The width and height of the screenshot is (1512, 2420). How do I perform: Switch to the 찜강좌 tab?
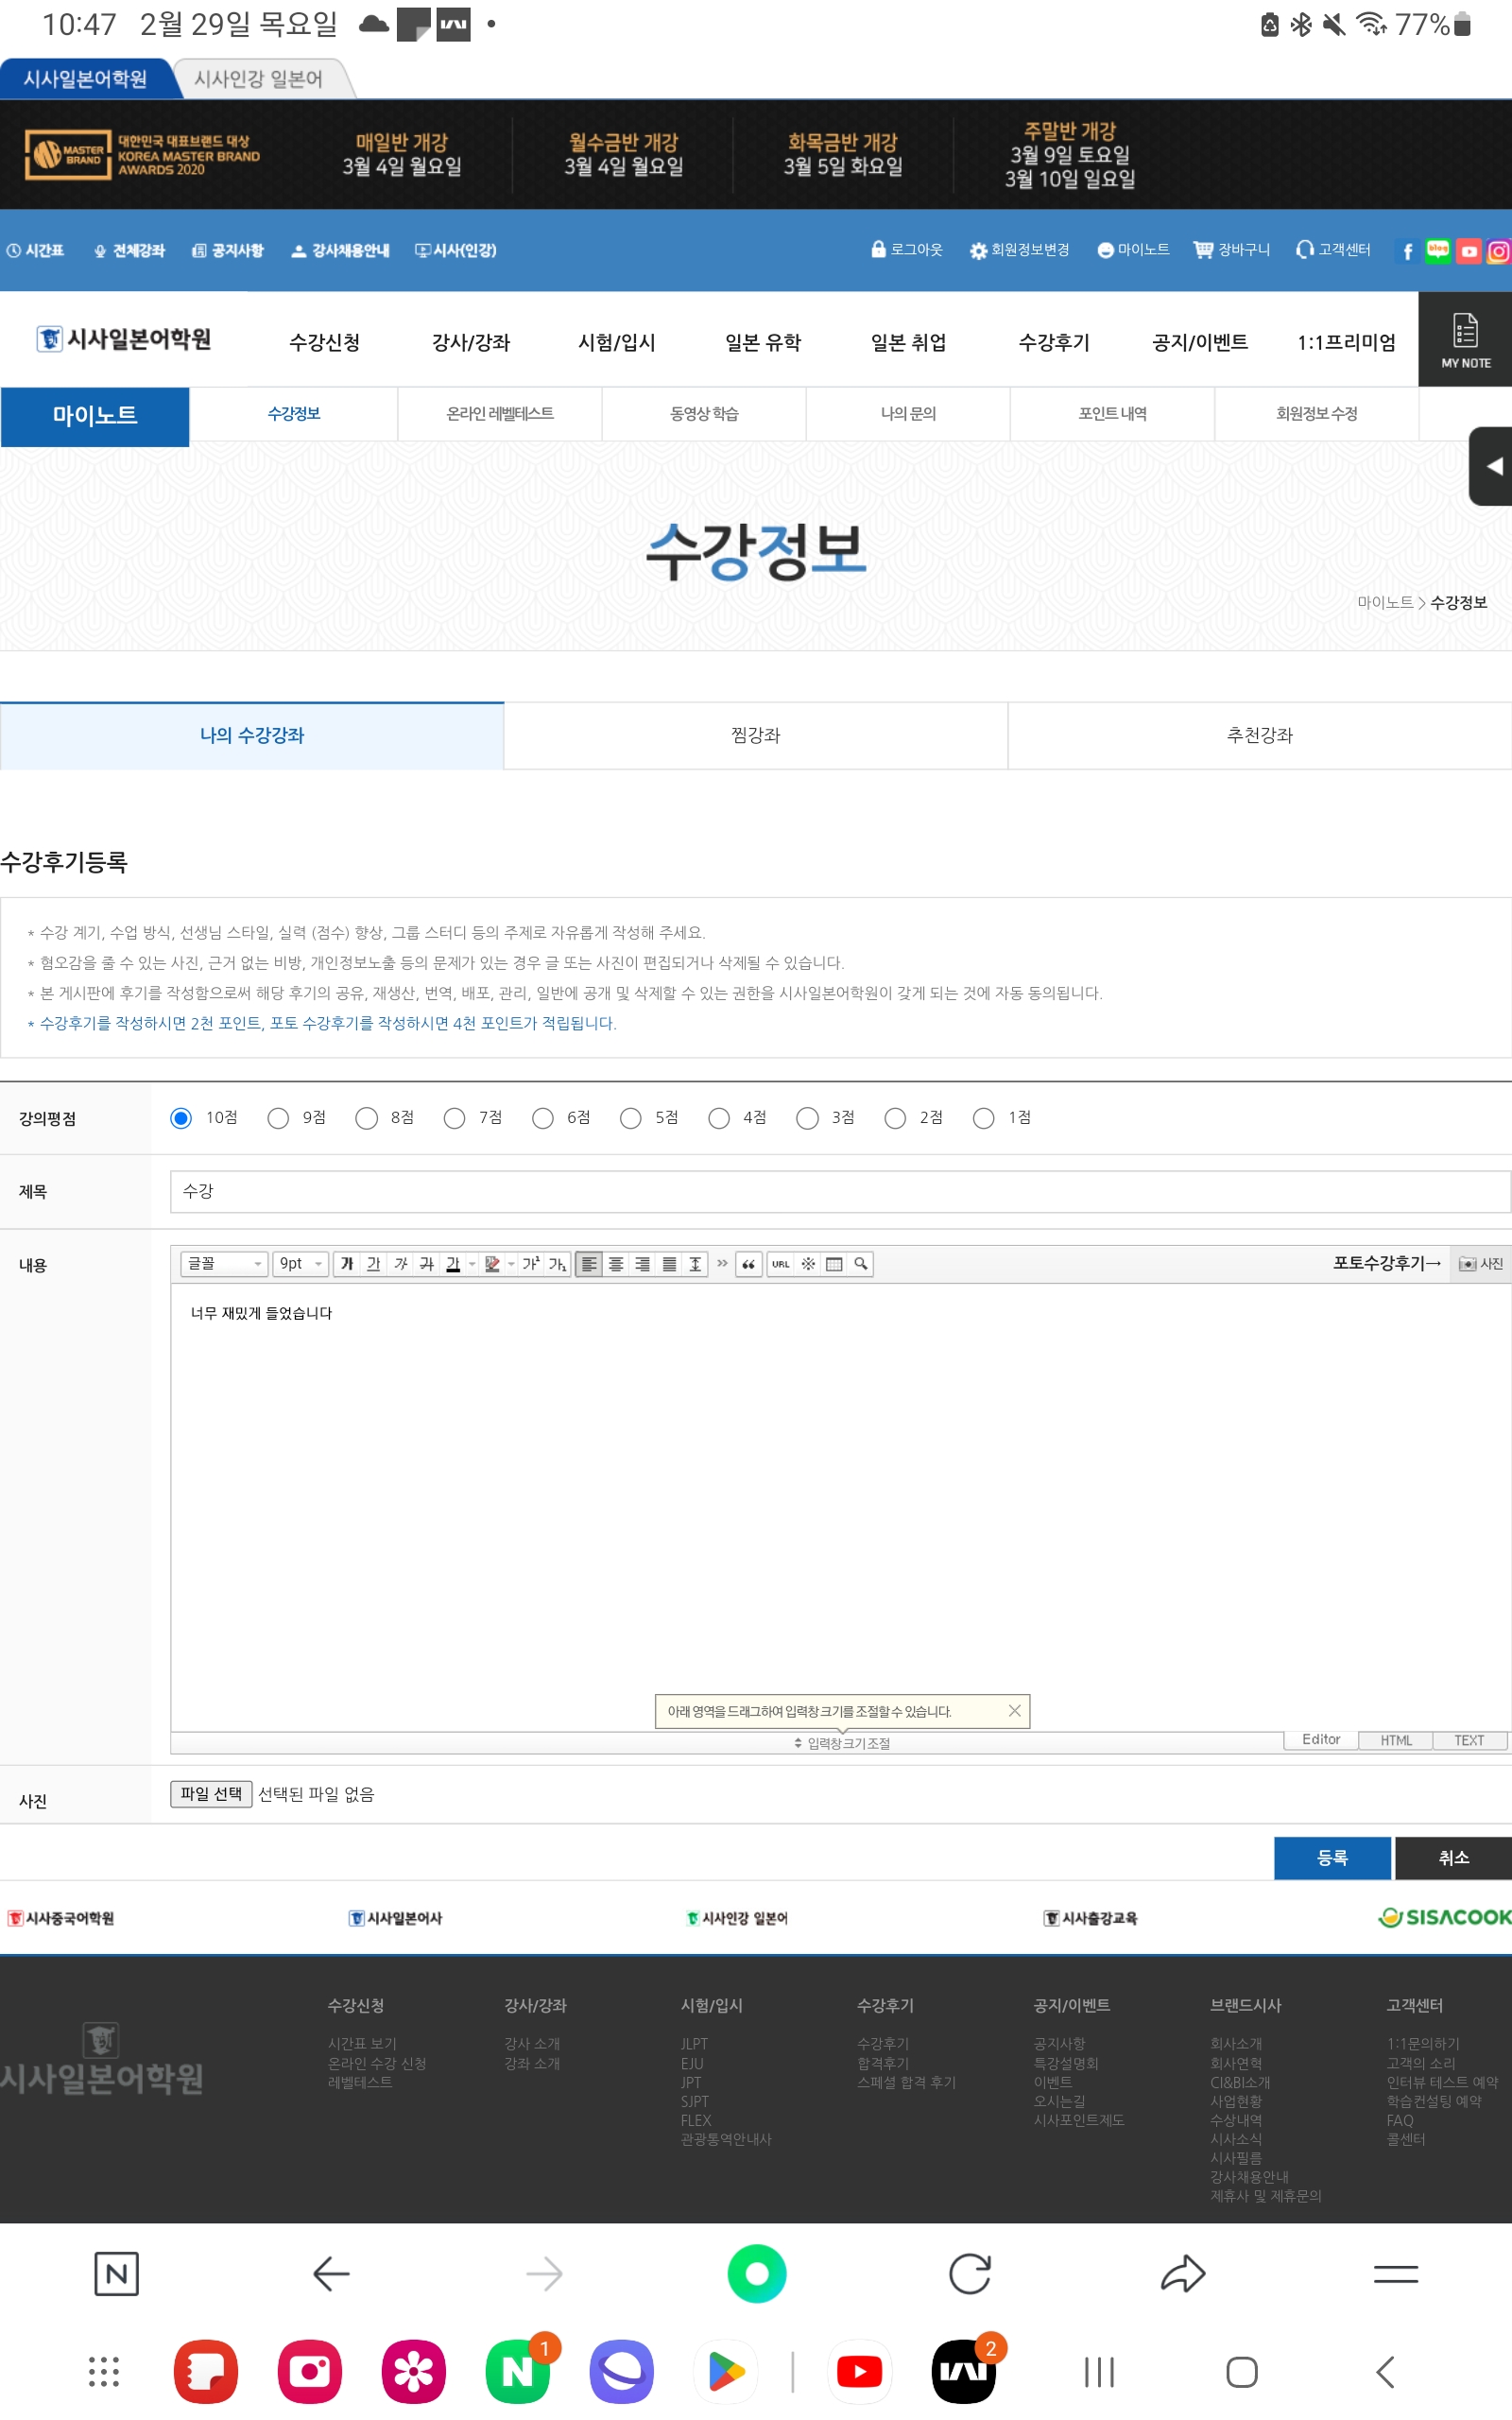click(755, 736)
